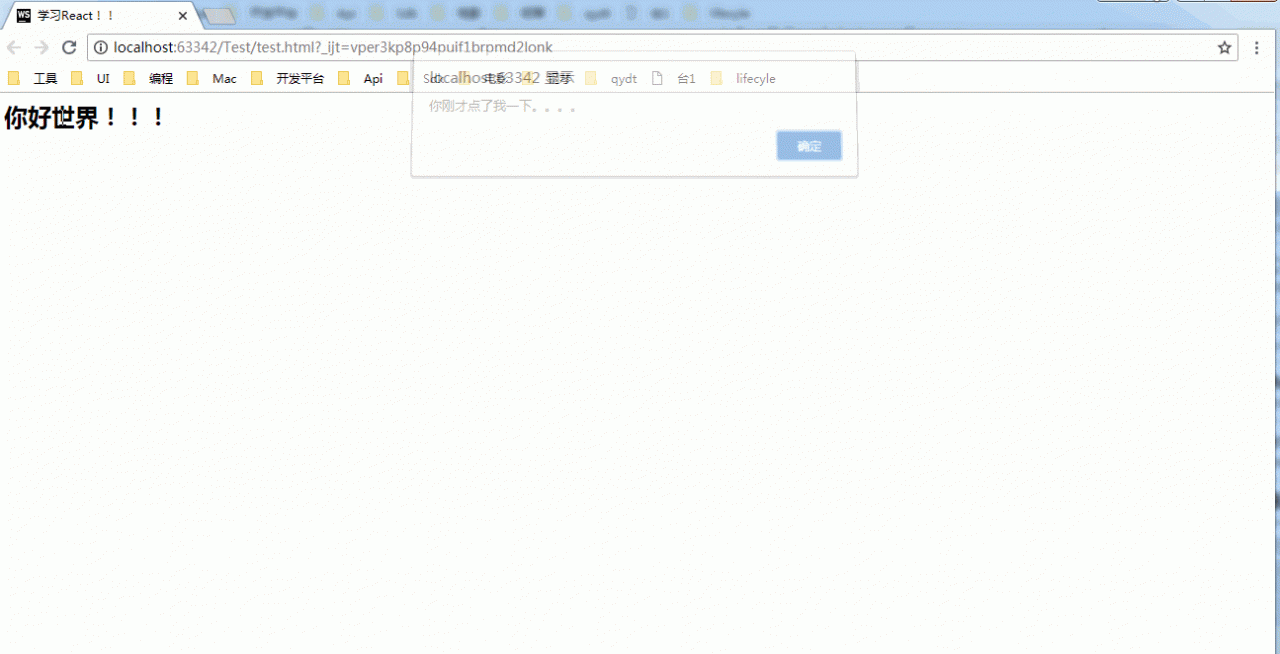View site information icon beside localhost URL
Image resolution: width=1280 pixels, height=654 pixels.
[100, 47]
